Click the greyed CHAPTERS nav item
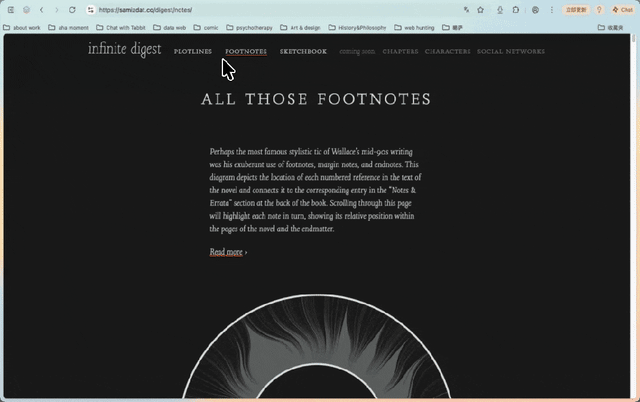 tap(400, 51)
